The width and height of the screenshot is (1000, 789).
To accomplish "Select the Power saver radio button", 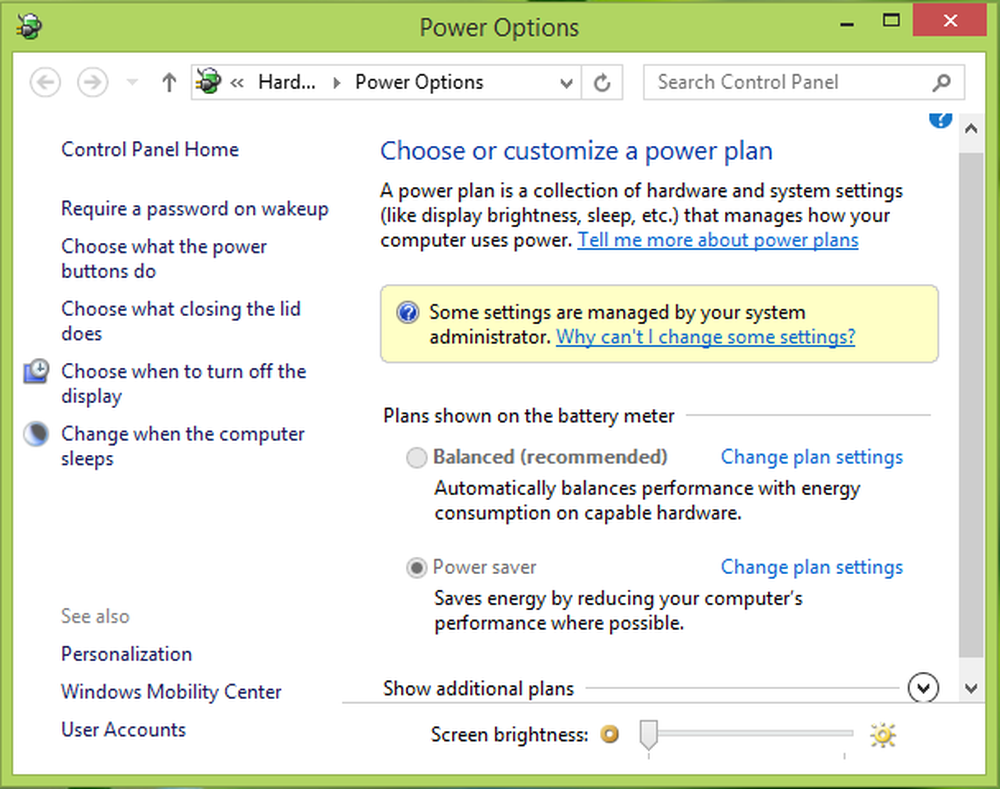I will [416, 567].
